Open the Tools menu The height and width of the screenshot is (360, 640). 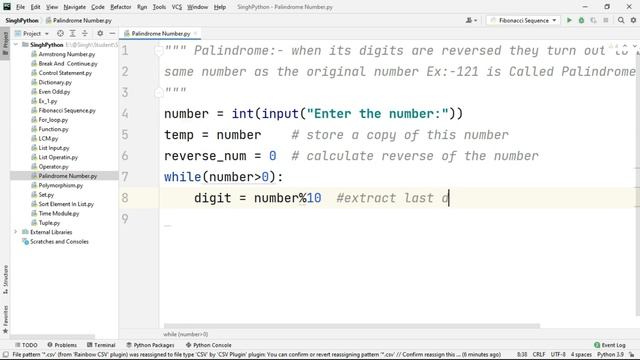[159, 7]
